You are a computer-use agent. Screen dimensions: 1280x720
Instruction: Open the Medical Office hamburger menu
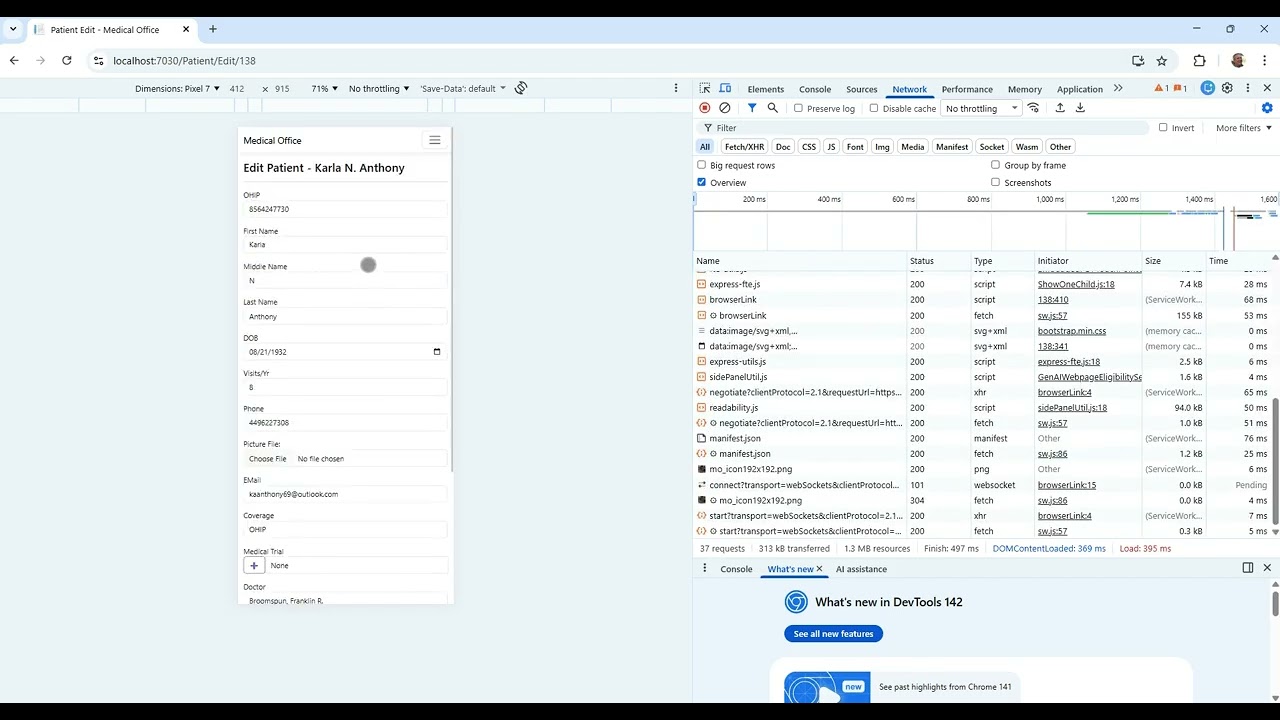434,140
